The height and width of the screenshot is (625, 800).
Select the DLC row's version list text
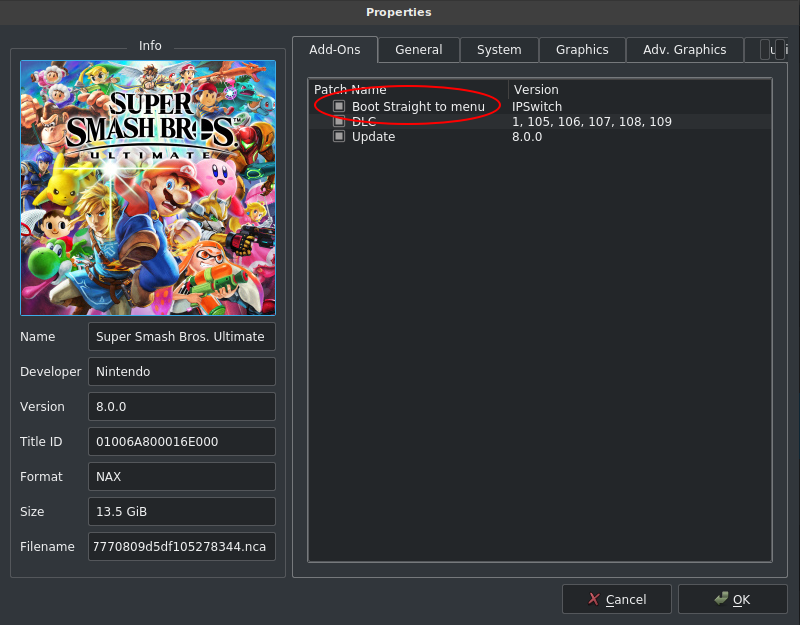tap(591, 122)
